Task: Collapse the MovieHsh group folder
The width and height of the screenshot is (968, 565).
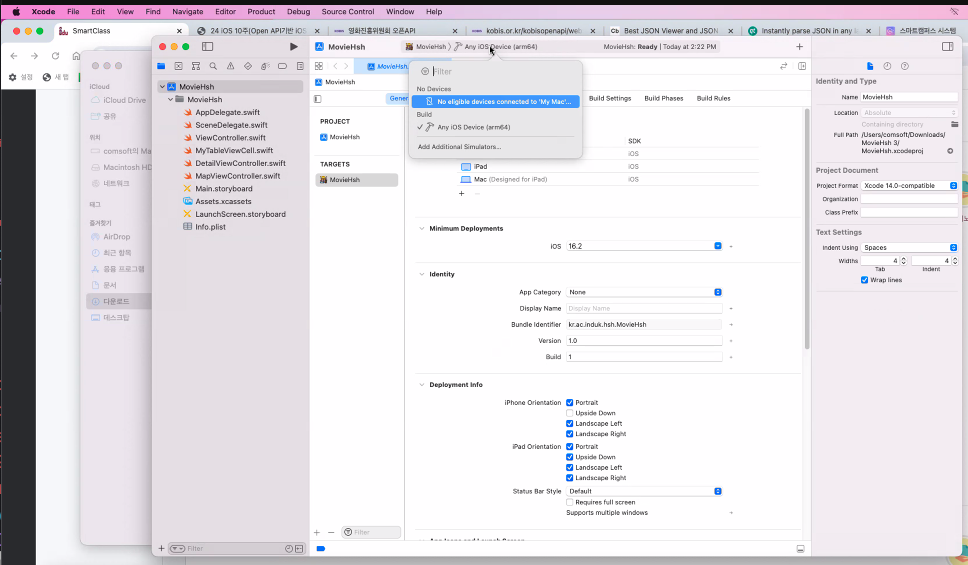Action: pyautogui.click(x=170, y=99)
